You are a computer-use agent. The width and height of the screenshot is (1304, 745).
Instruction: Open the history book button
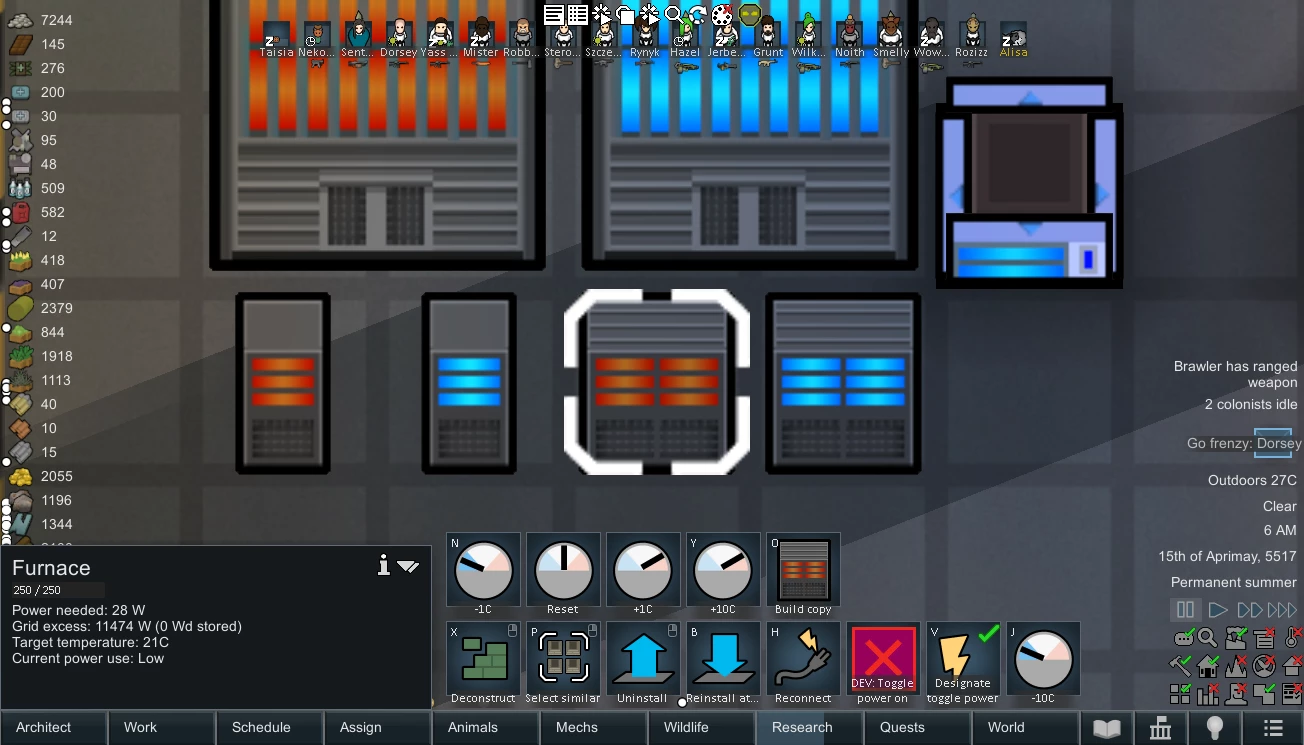tap(1107, 728)
